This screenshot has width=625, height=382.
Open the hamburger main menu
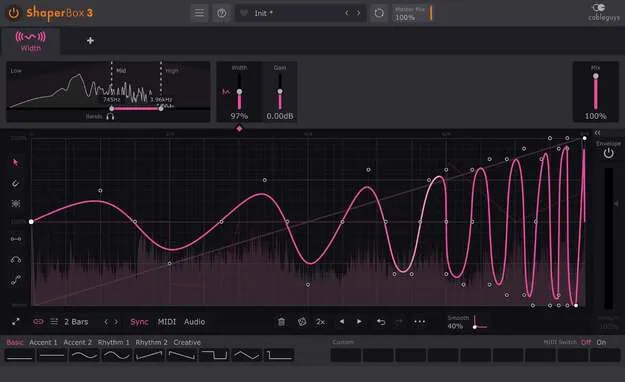point(199,13)
